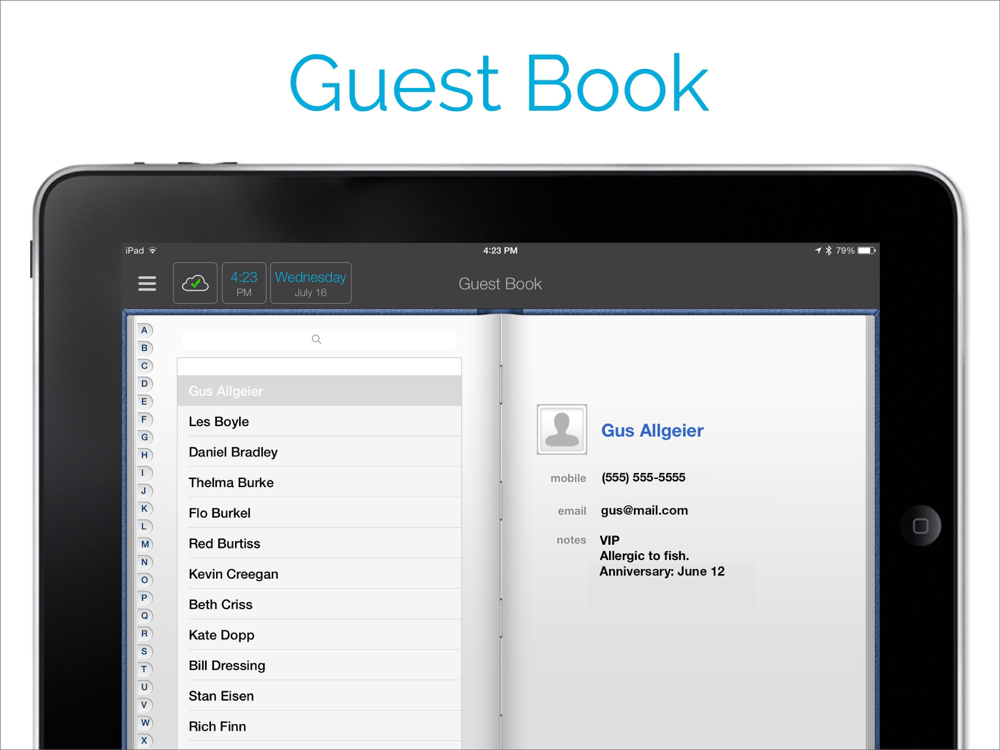
Task: Jump to index tab J
Action: coord(145,490)
